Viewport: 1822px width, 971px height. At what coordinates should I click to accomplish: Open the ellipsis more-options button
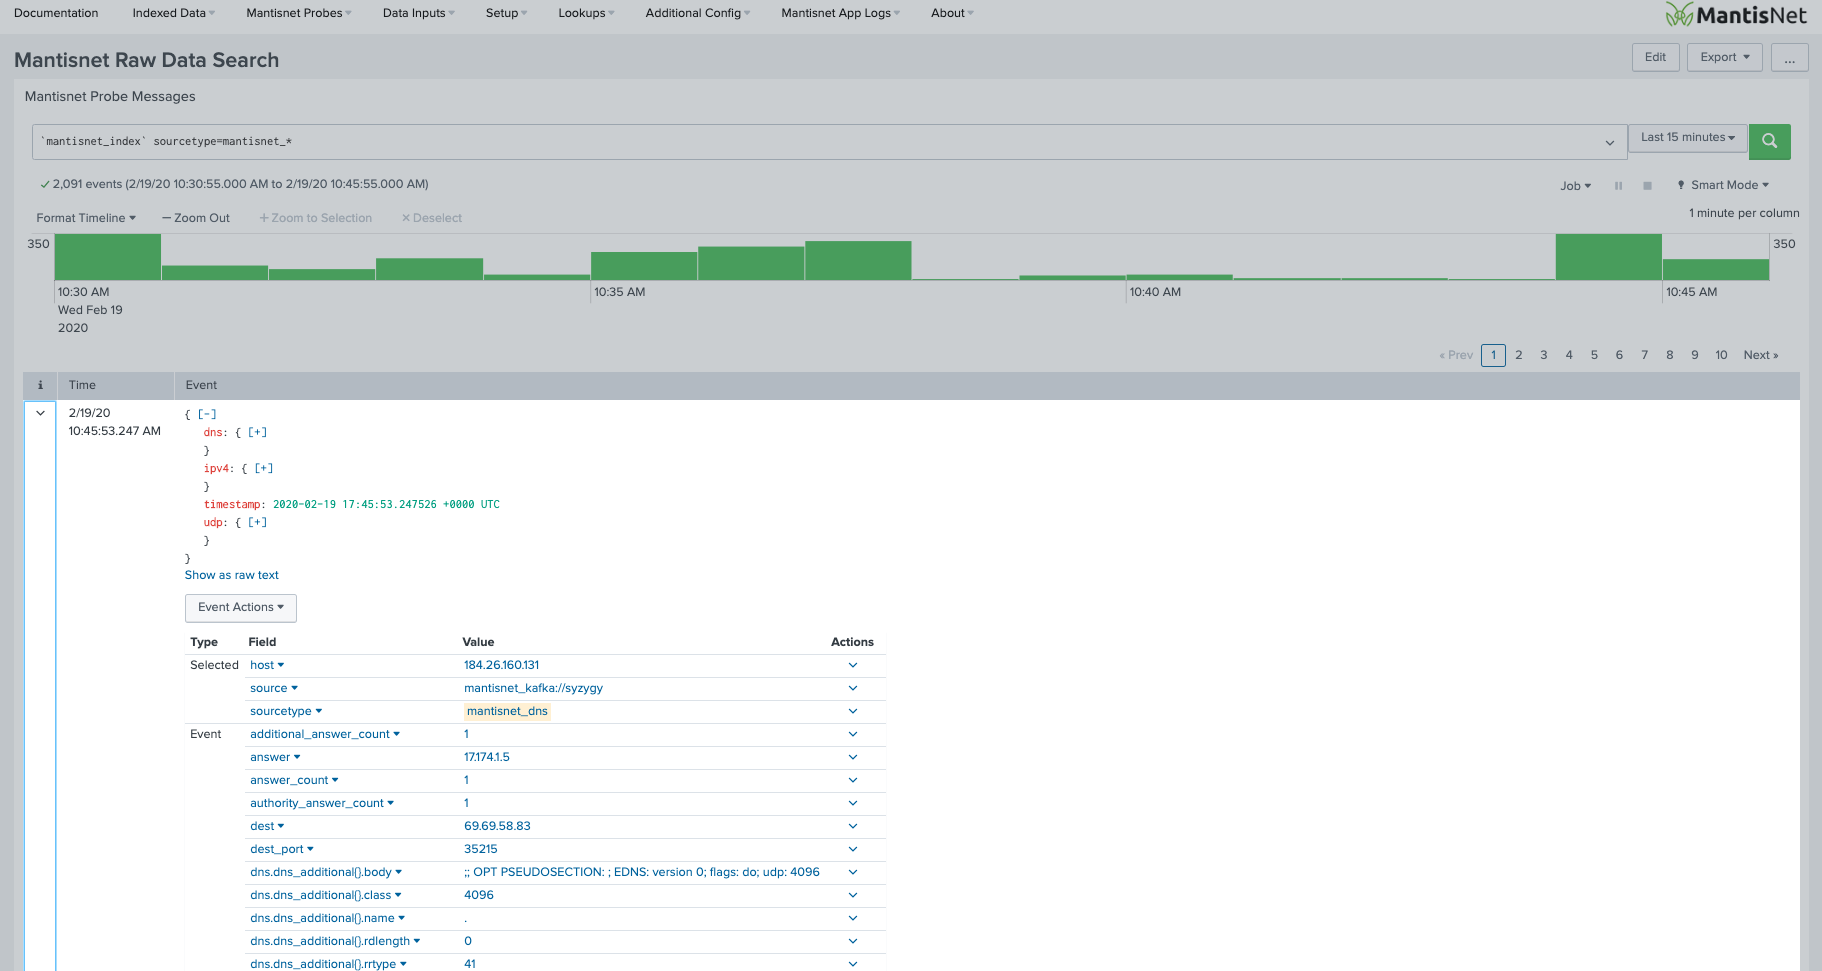click(1789, 58)
